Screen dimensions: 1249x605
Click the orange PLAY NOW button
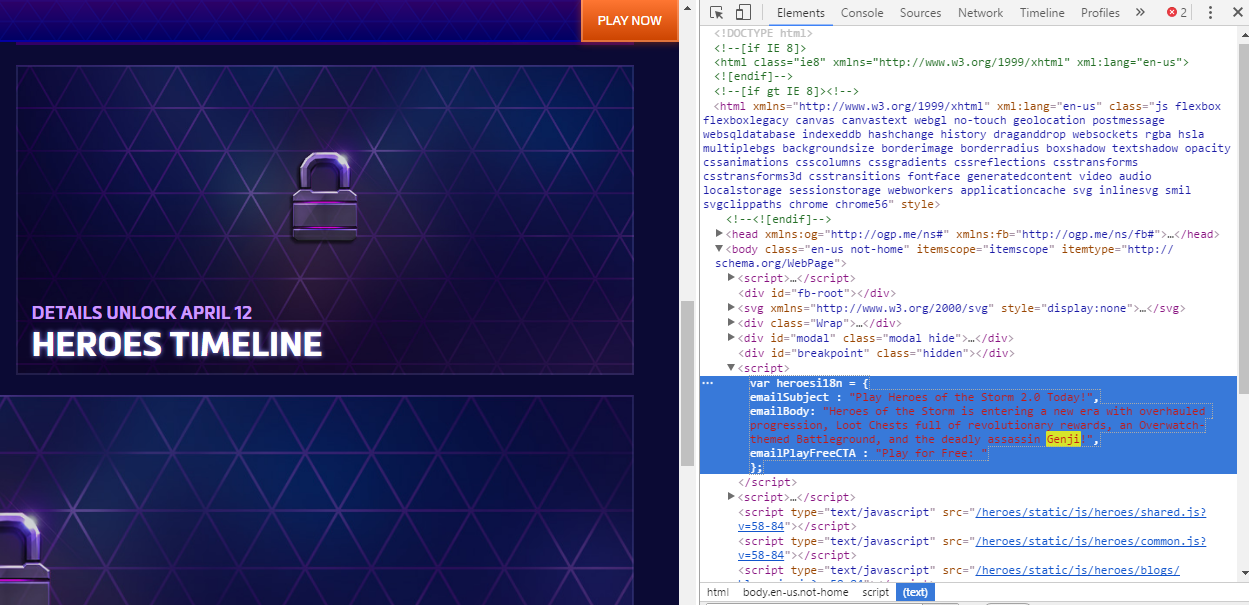(x=629, y=21)
